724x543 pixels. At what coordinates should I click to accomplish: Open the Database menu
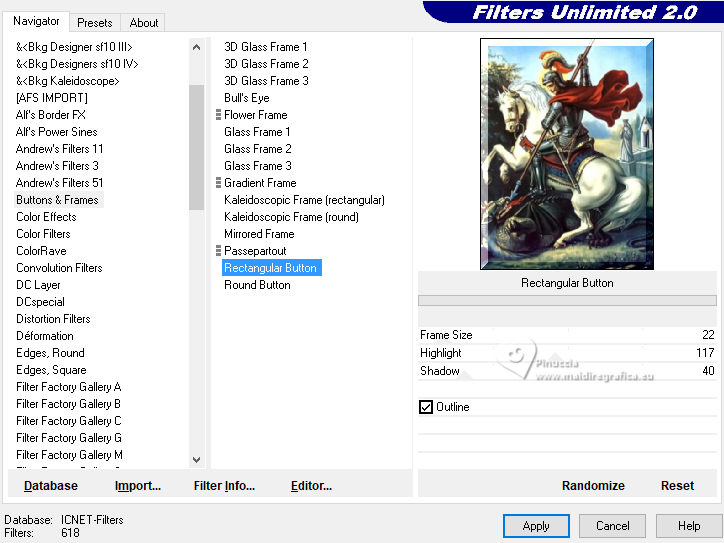tap(51, 486)
